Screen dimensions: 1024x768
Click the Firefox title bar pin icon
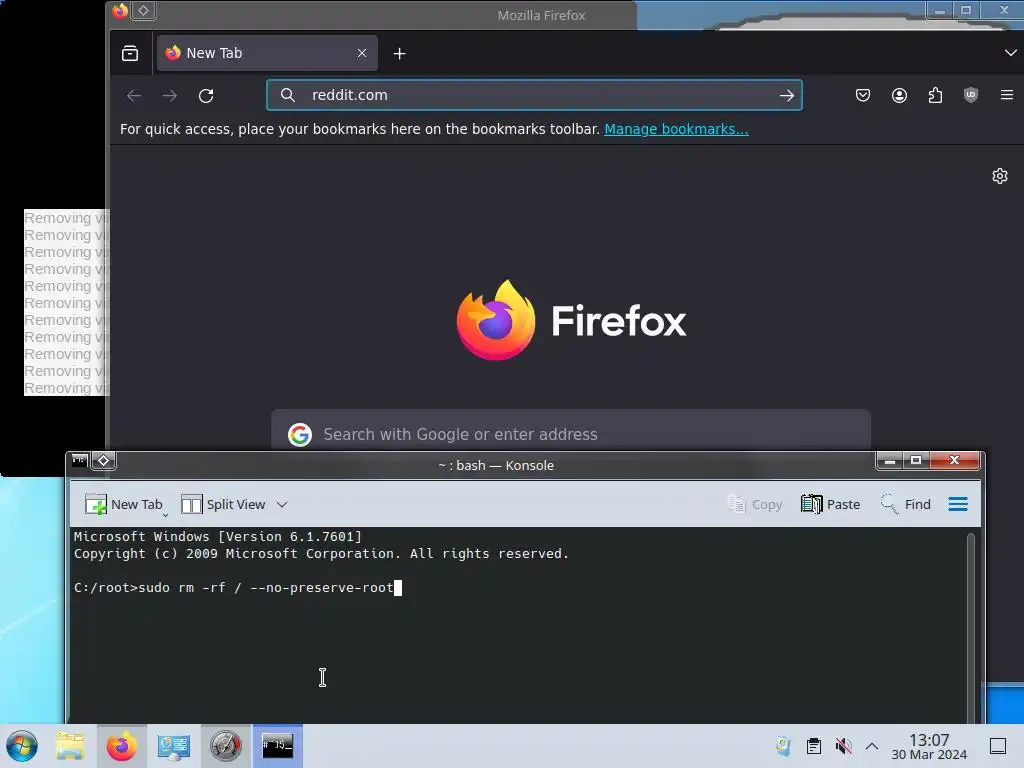pyautogui.click(x=144, y=10)
